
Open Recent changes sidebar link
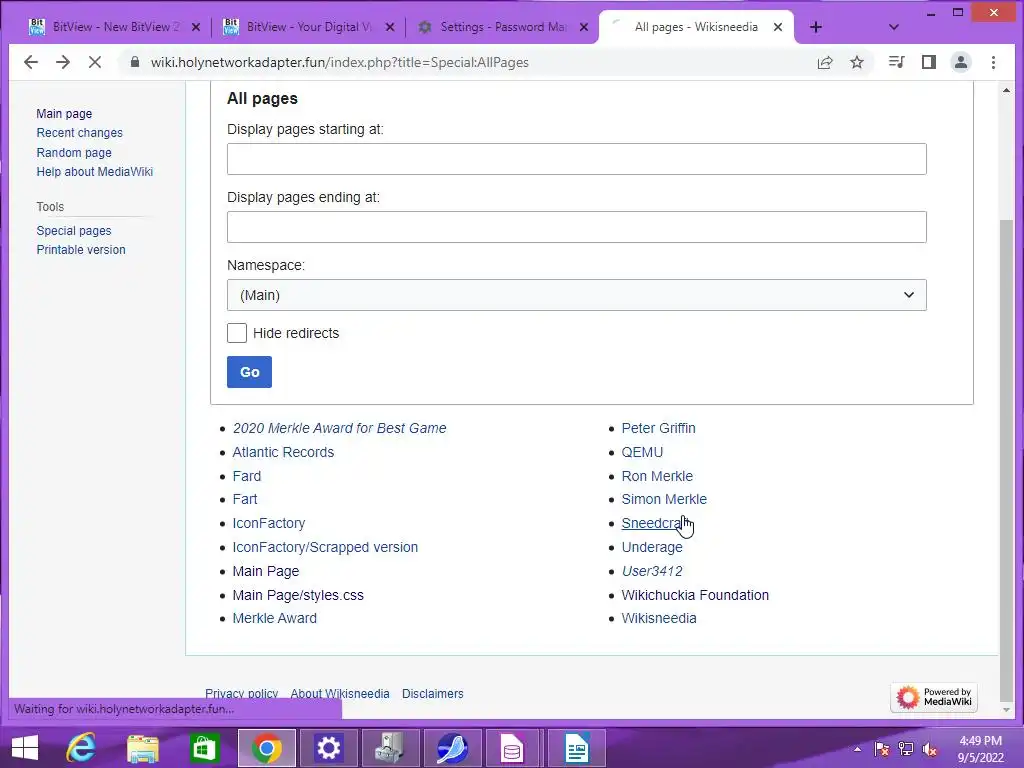80,133
